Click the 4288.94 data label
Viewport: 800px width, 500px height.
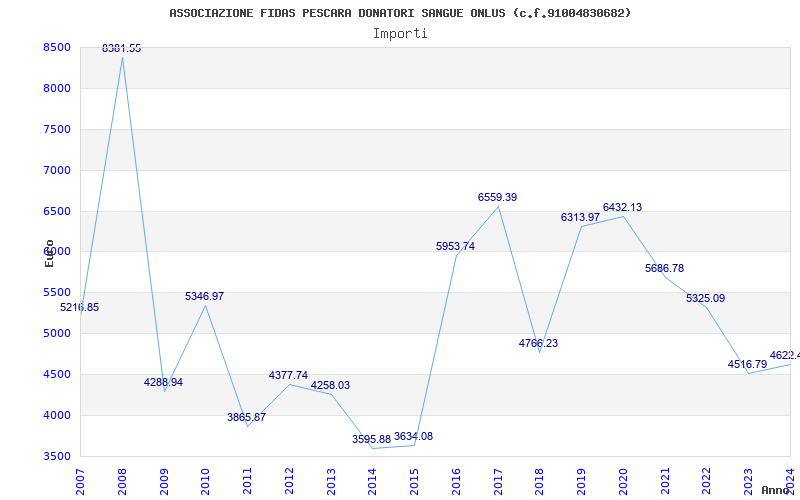(x=163, y=383)
